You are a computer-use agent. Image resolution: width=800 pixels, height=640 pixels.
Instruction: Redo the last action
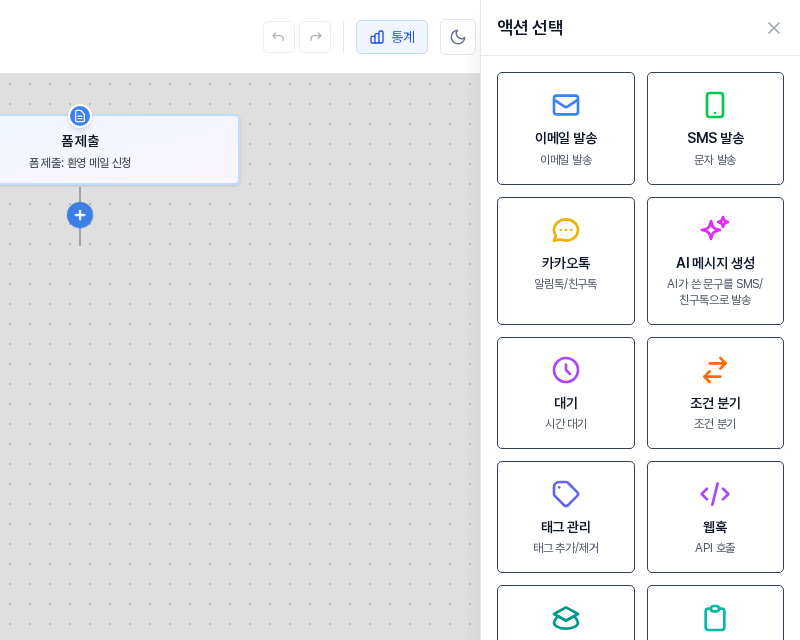click(315, 37)
